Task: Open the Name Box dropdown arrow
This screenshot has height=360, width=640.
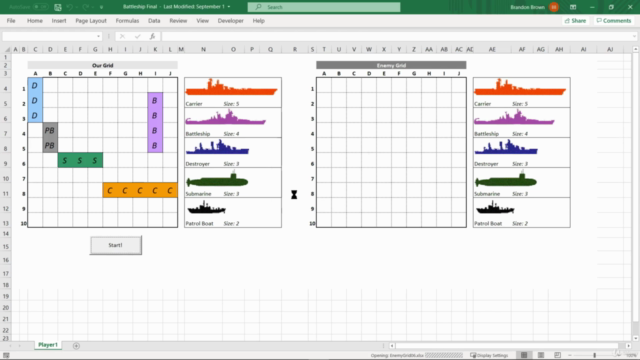Action: click(98, 36)
